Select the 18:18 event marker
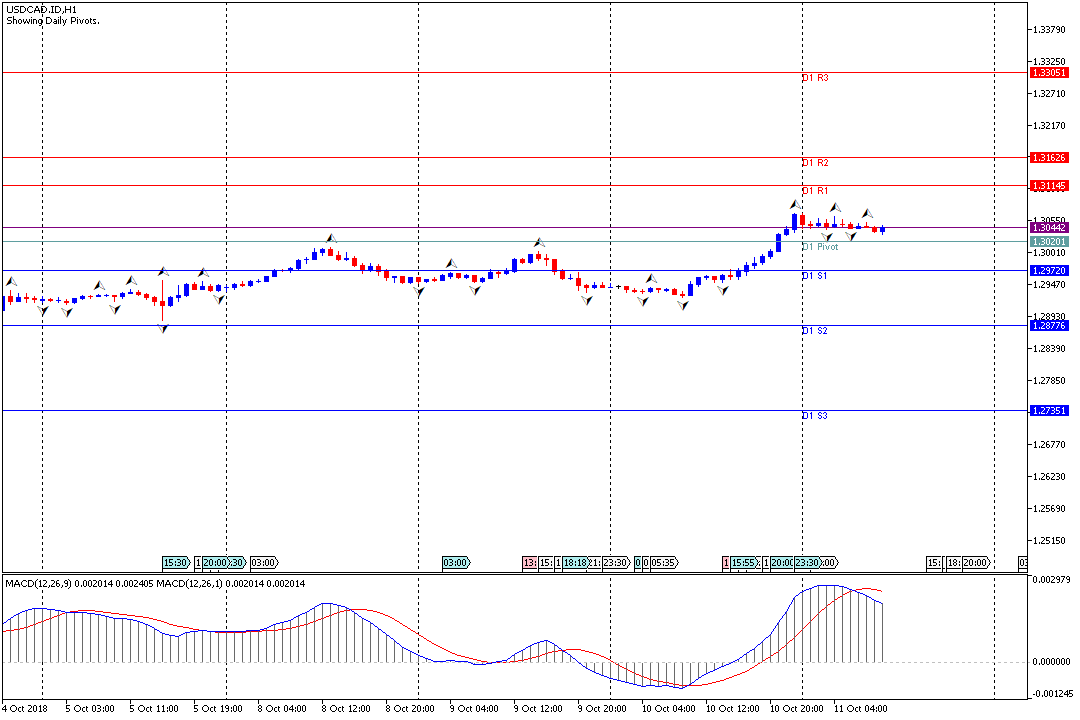Image resolution: width=1080 pixels, height=720 pixels. click(x=576, y=563)
